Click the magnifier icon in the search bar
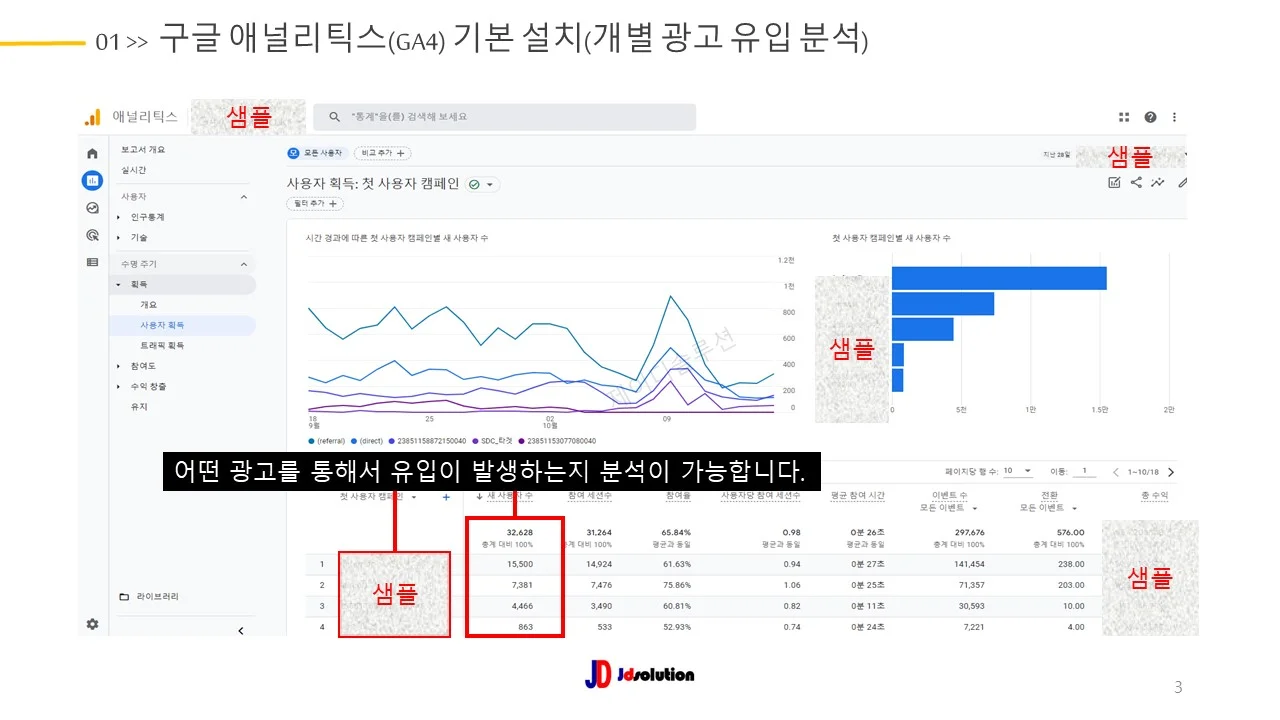Image resolution: width=1280 pixels, height=720 pixels. pos(334,117)
